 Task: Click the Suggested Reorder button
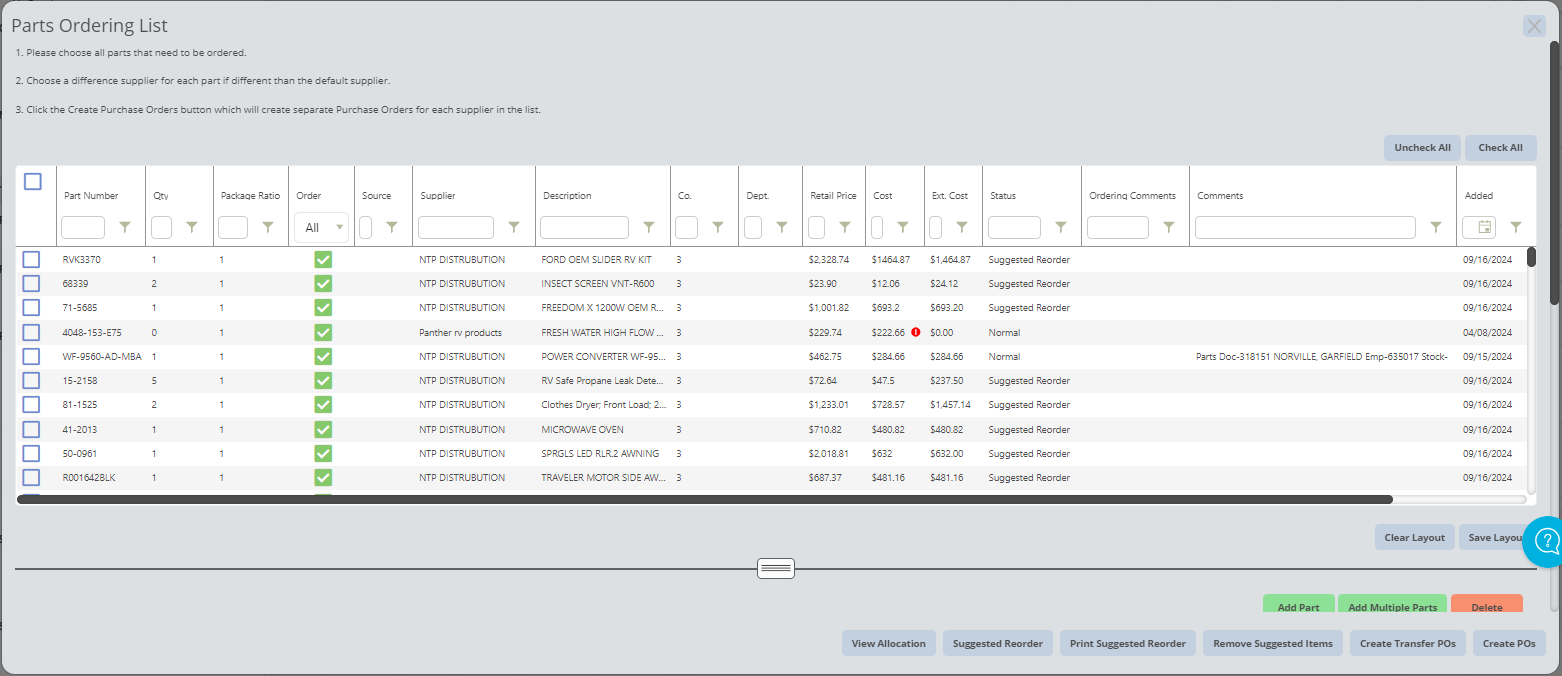coord(997,643)
